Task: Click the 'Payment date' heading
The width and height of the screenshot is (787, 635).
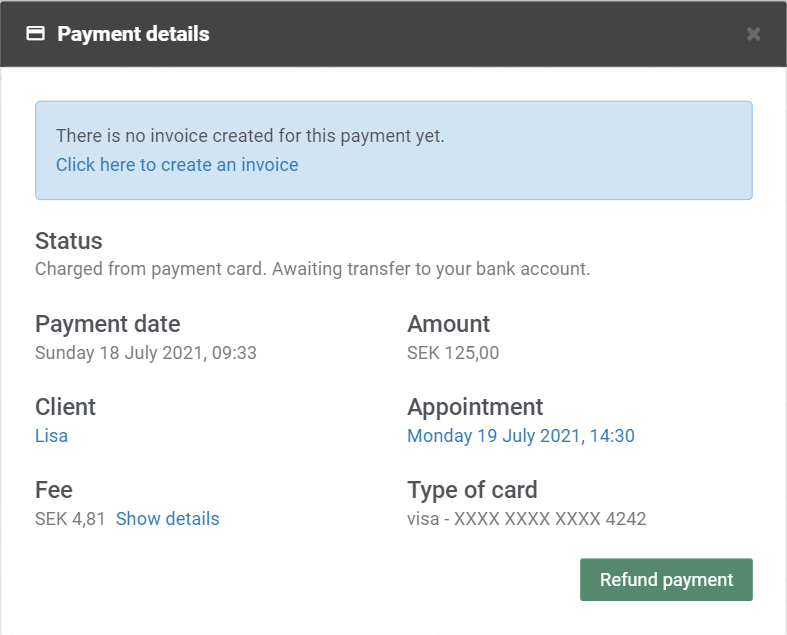Action: coord(107,324)
